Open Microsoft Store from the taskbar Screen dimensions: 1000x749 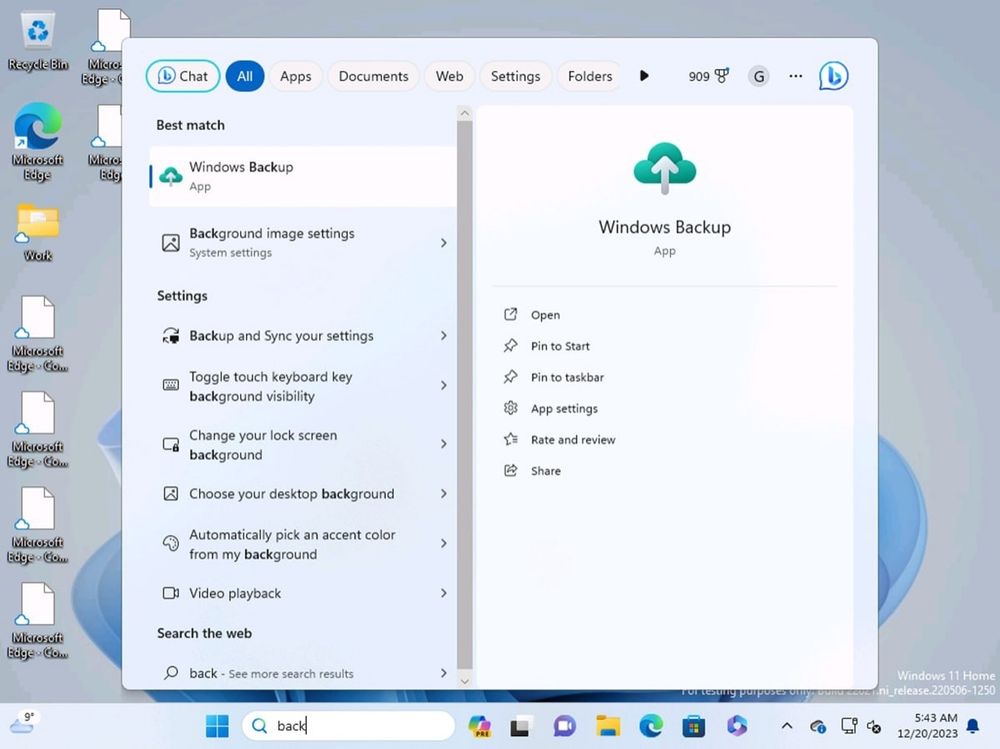(x=693, y=726)
